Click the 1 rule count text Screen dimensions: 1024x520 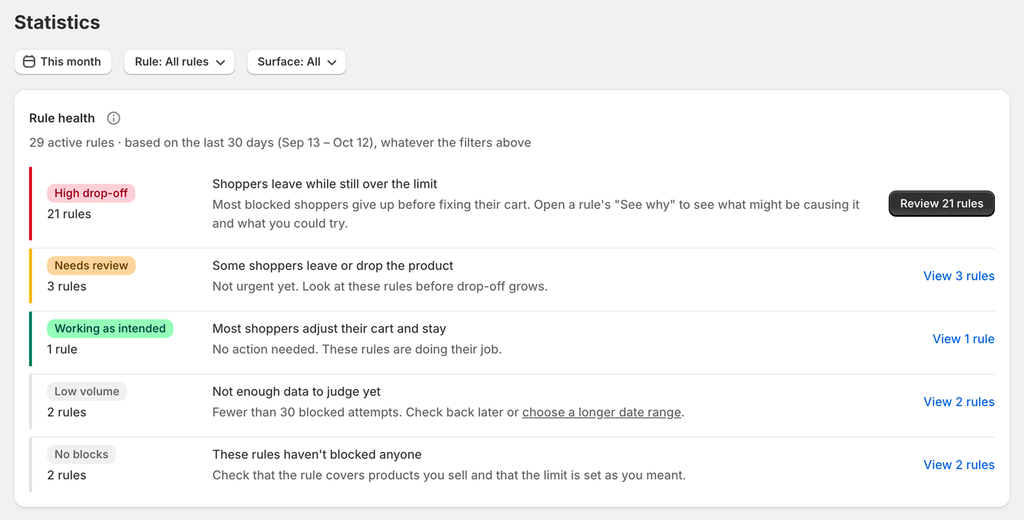tap(62, 349)
